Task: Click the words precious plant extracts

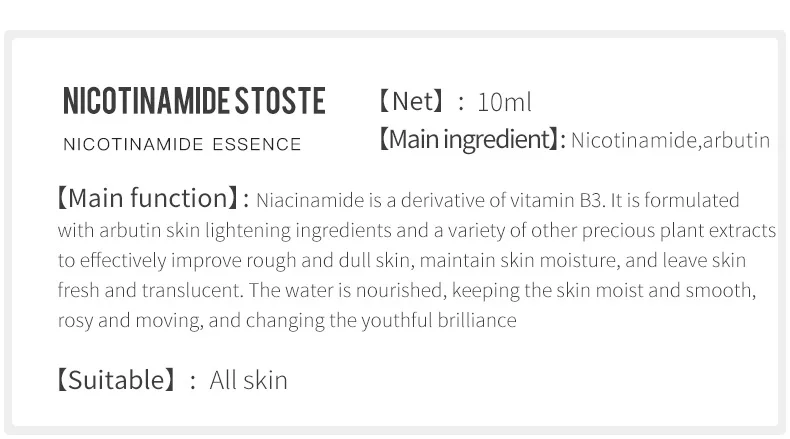Action: coord(679,230)
